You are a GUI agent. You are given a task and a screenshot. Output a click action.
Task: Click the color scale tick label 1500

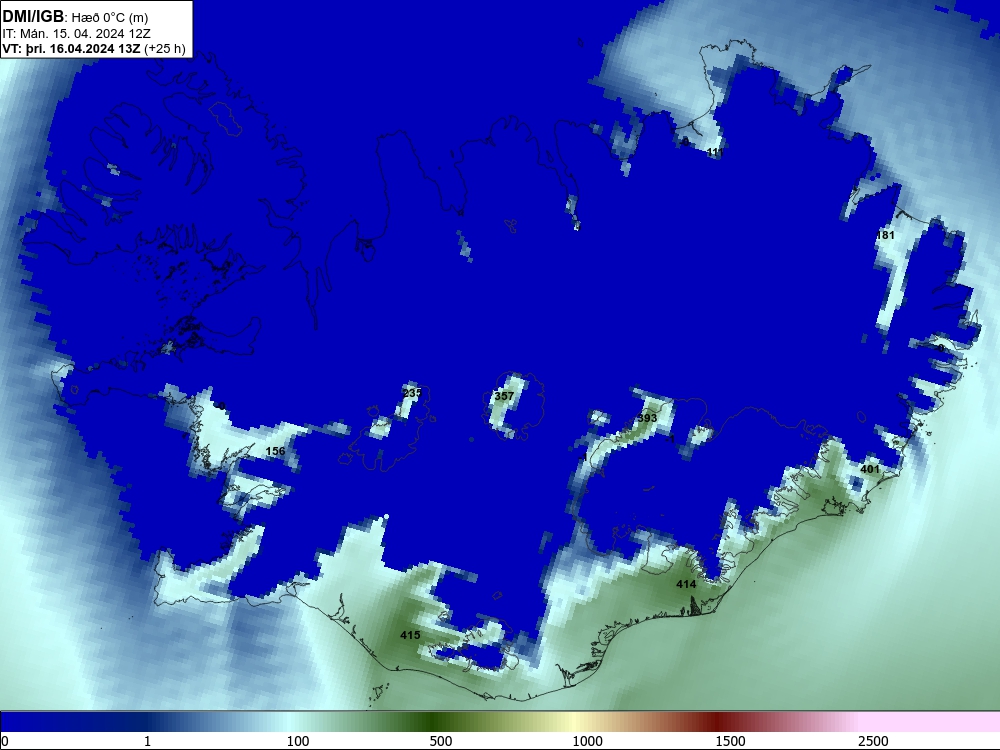[x=730, y=741]
